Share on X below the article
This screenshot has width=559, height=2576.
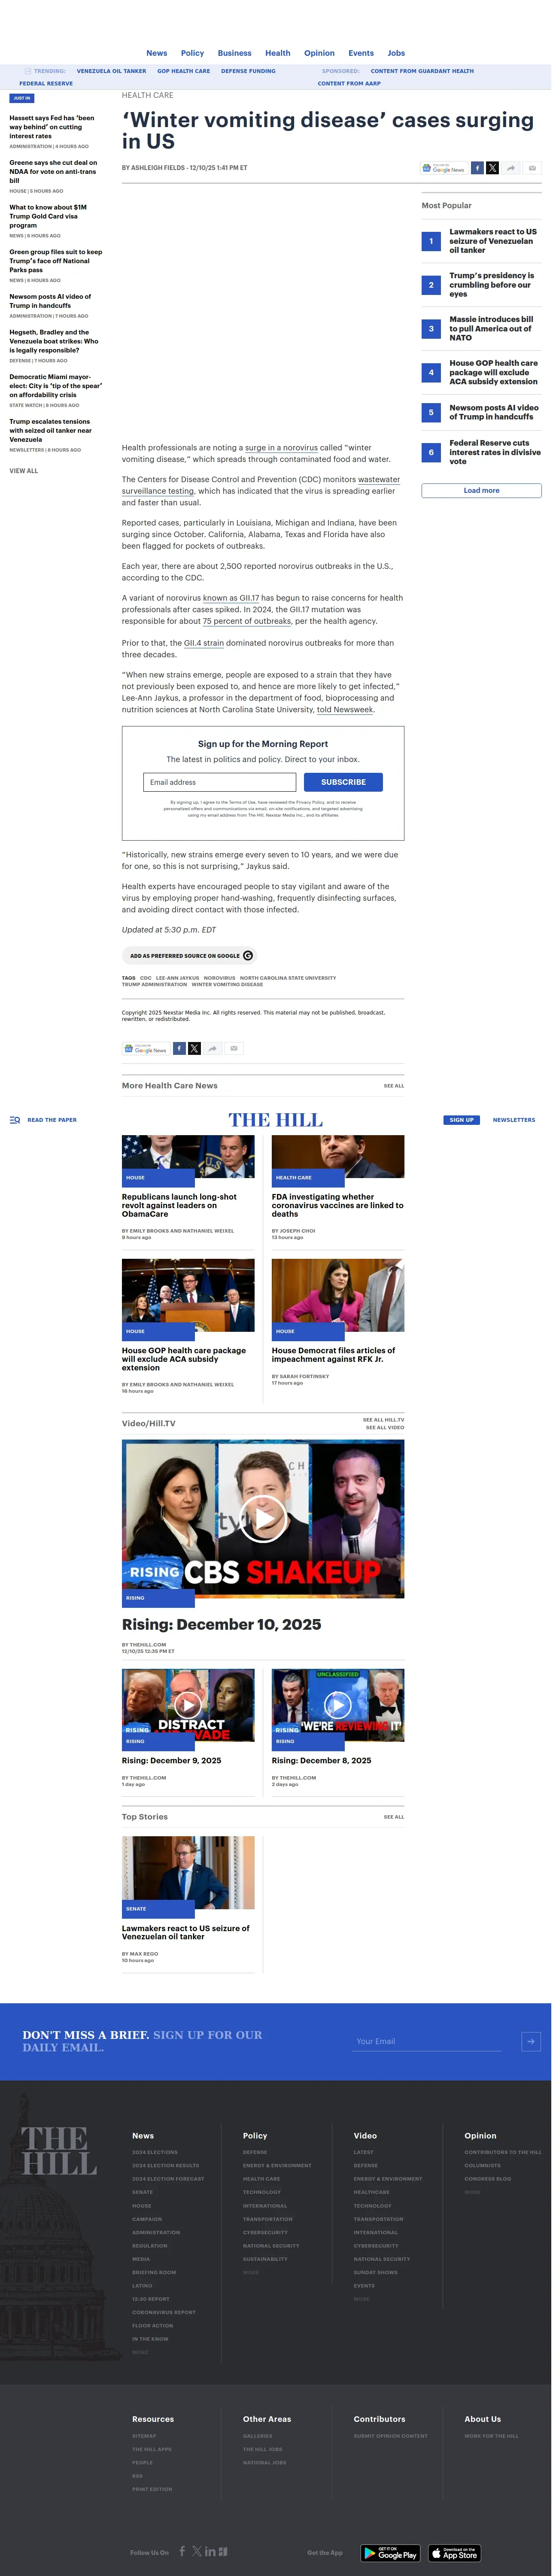tap(194, 1048)
